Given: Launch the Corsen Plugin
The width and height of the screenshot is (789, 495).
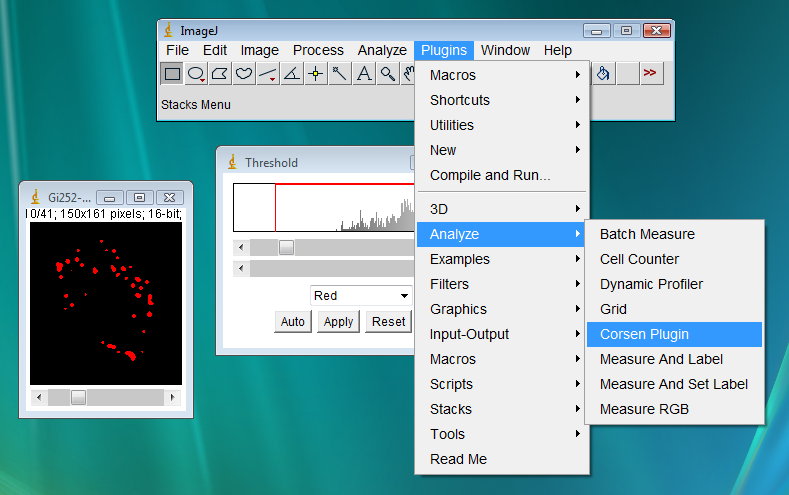Looking at the screenshot, I should pos(674,334).
